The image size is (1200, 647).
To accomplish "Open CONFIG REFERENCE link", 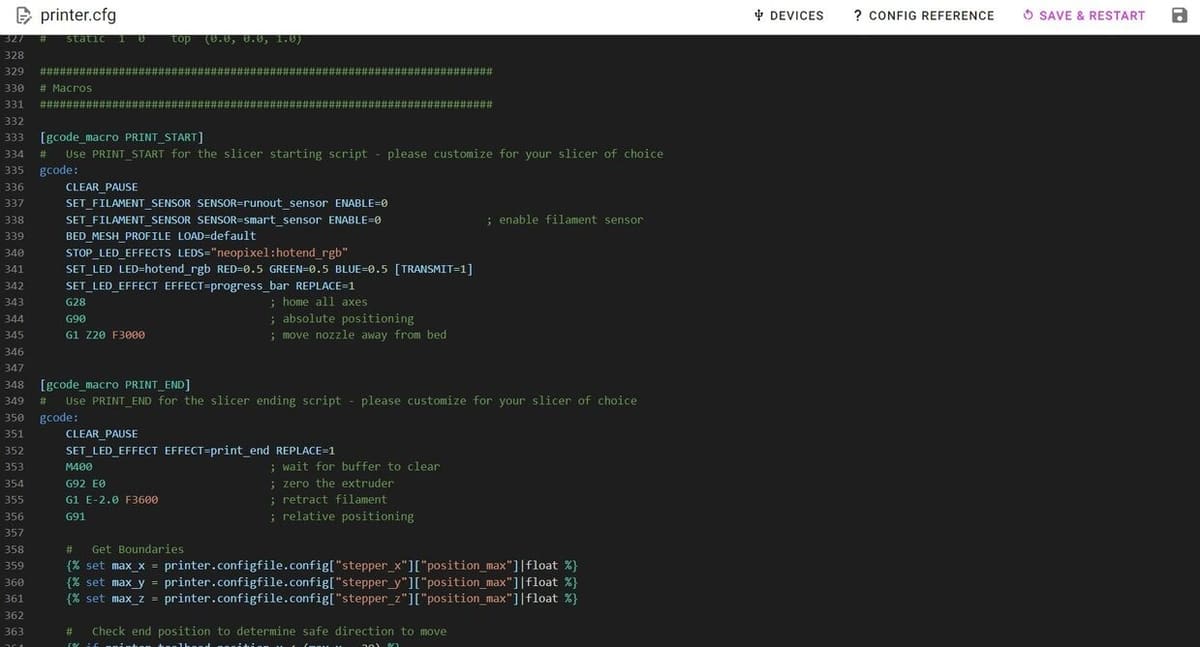I will pos(923,15).
